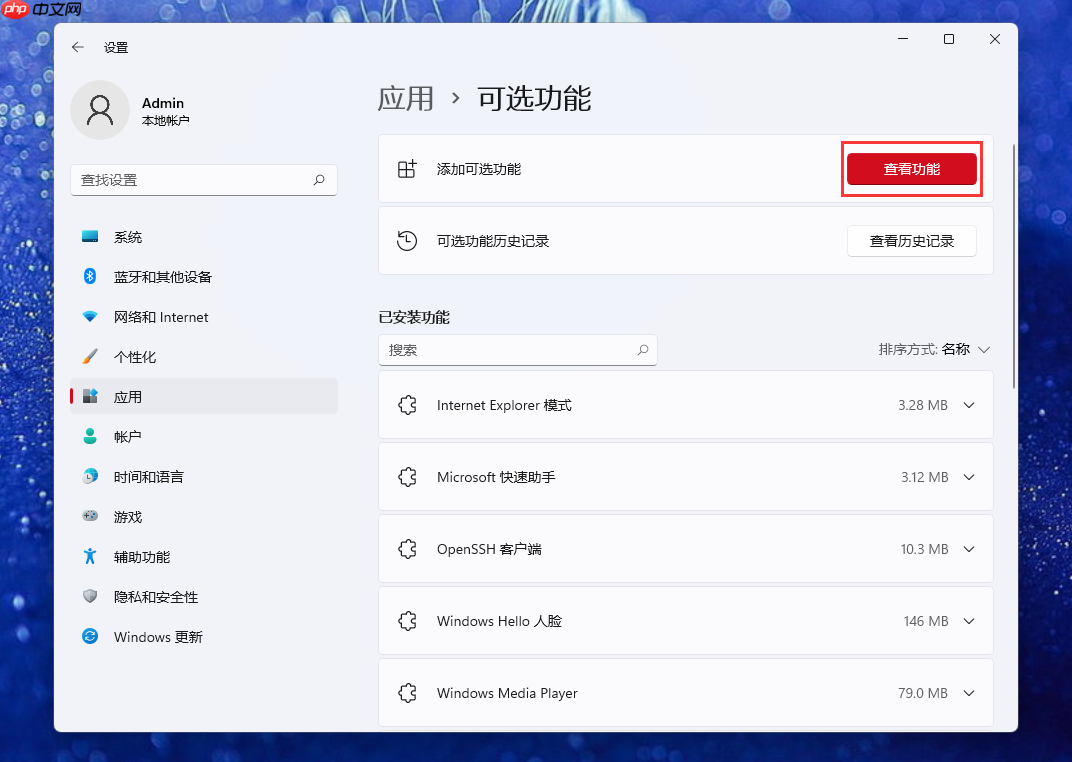Expand the Internet Explorer 模式 entry

click(x=968, y=405)
